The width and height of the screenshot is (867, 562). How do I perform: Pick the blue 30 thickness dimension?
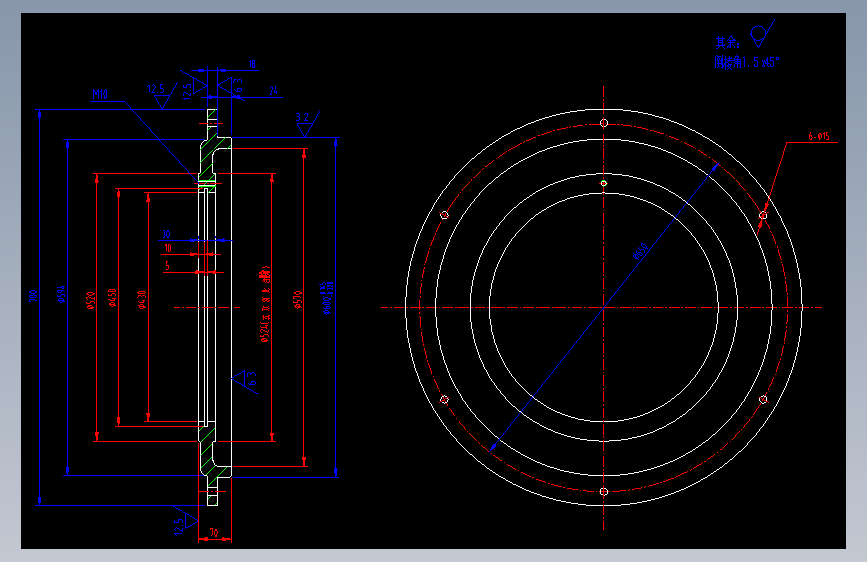coord(166,234)
